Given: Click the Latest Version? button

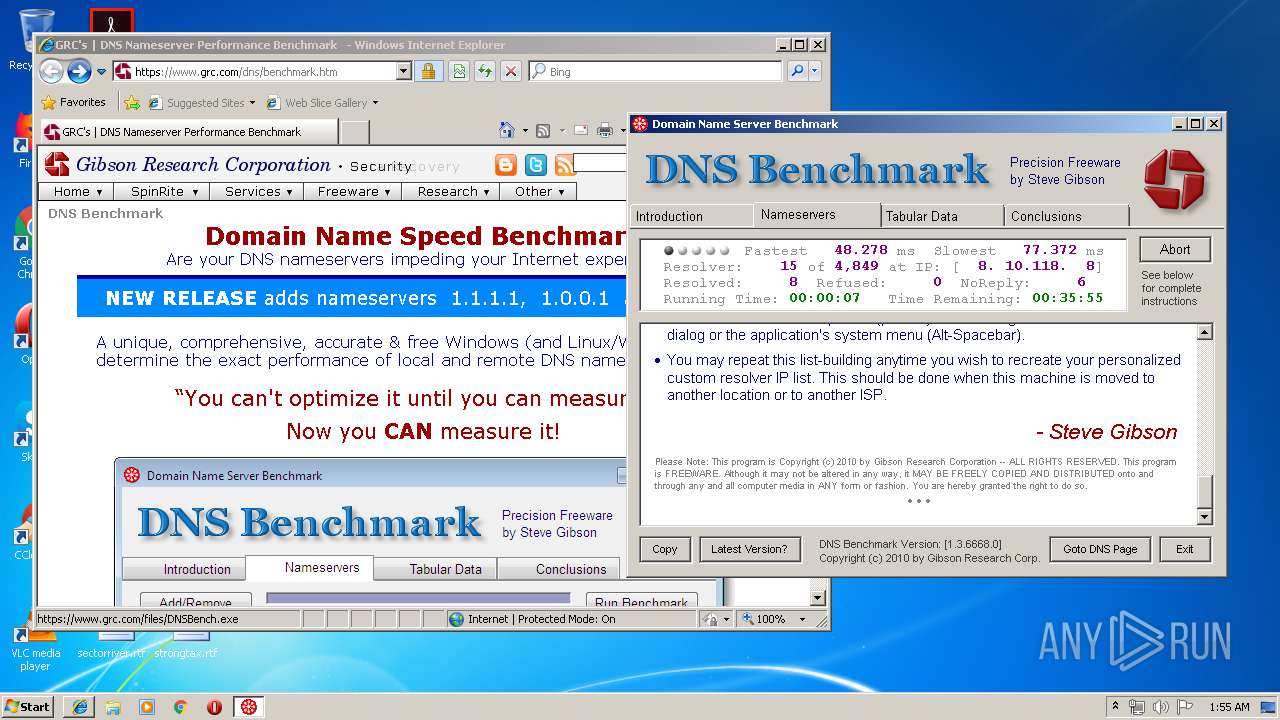Looking at the screenshot, I should [749, 549].
